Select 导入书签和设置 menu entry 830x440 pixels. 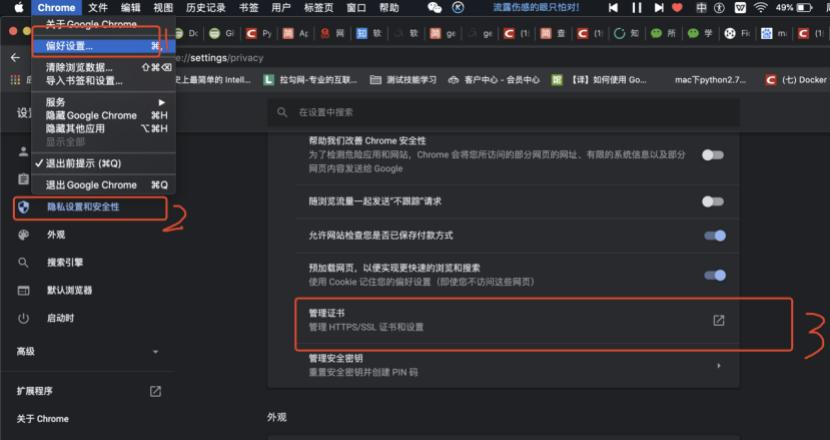[104, 80]
